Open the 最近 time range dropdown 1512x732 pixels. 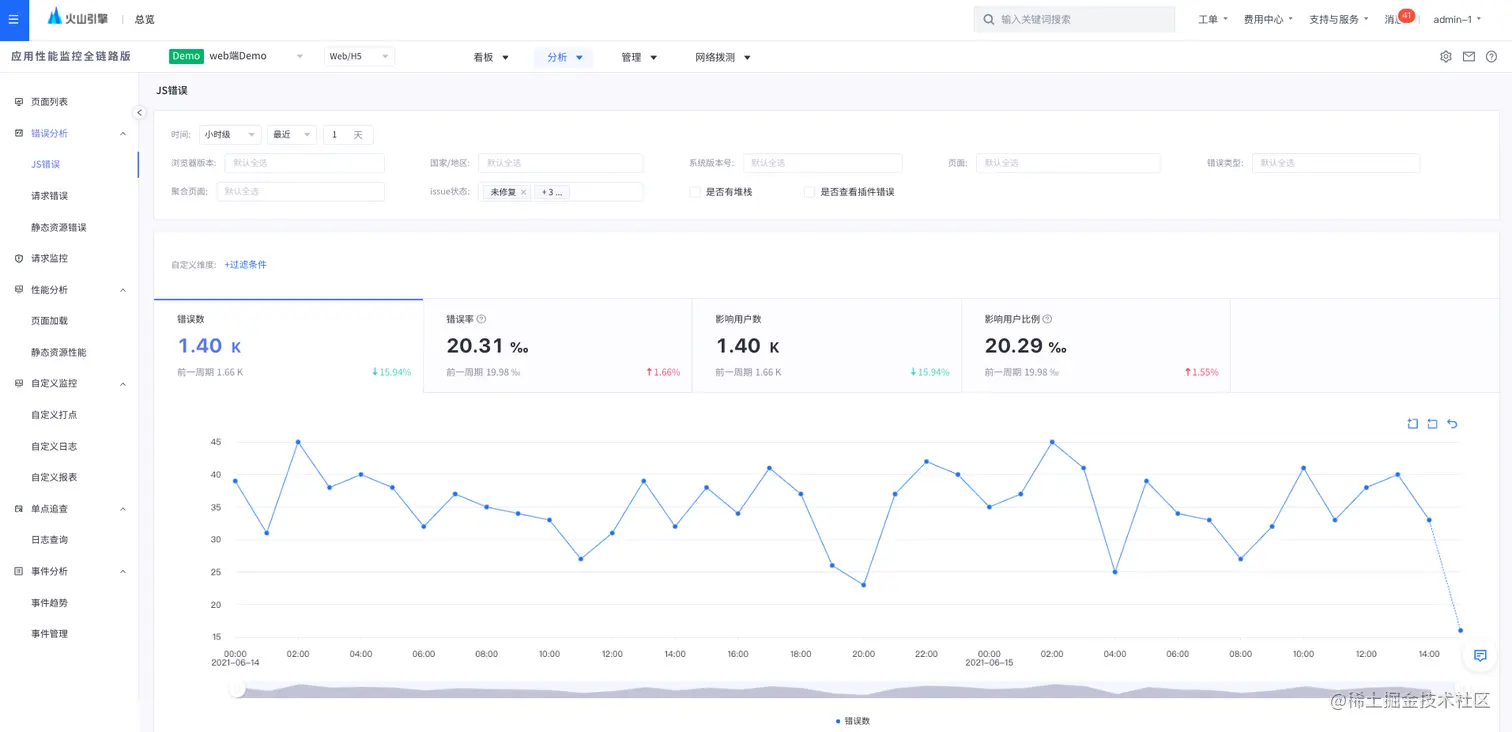click(x=292, y=134)
